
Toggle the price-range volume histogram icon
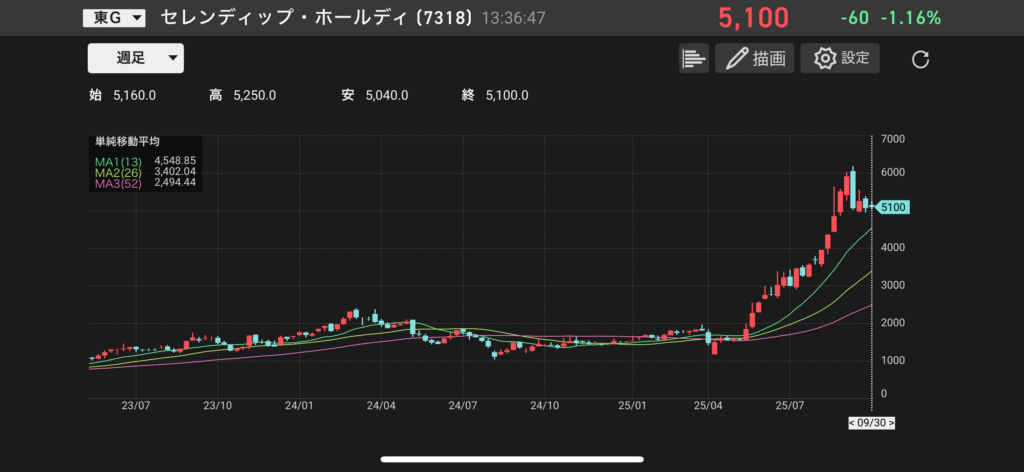click(x=693, y=59)
